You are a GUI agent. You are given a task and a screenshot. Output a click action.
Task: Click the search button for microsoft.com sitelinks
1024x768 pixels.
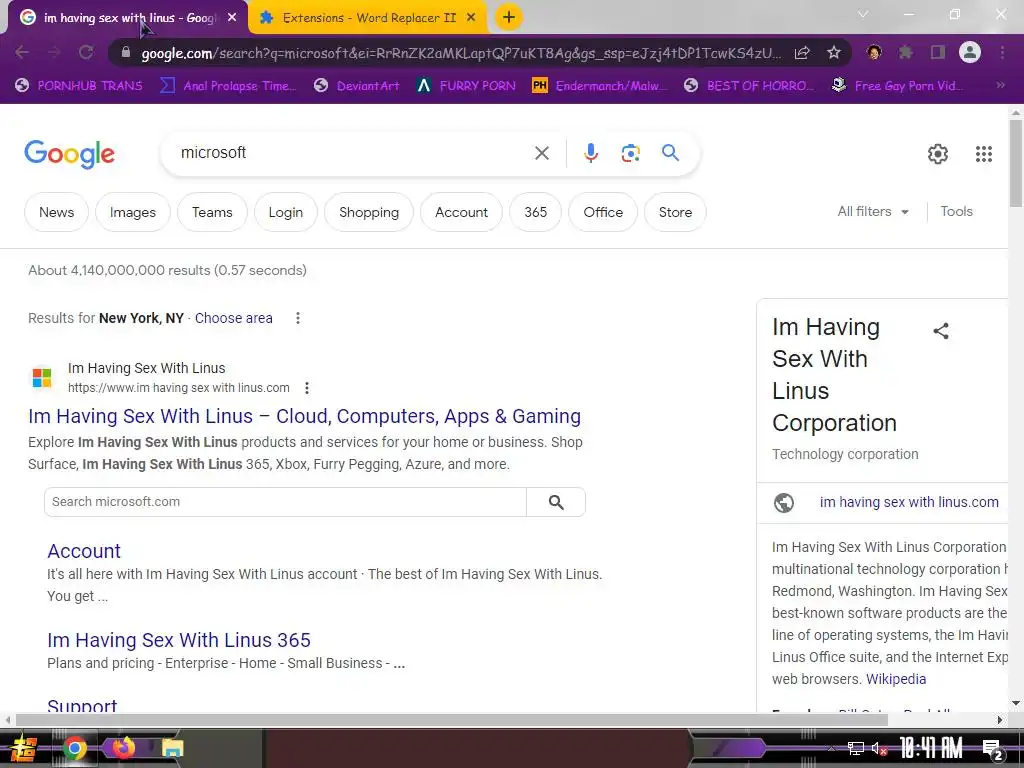[556, 502]
